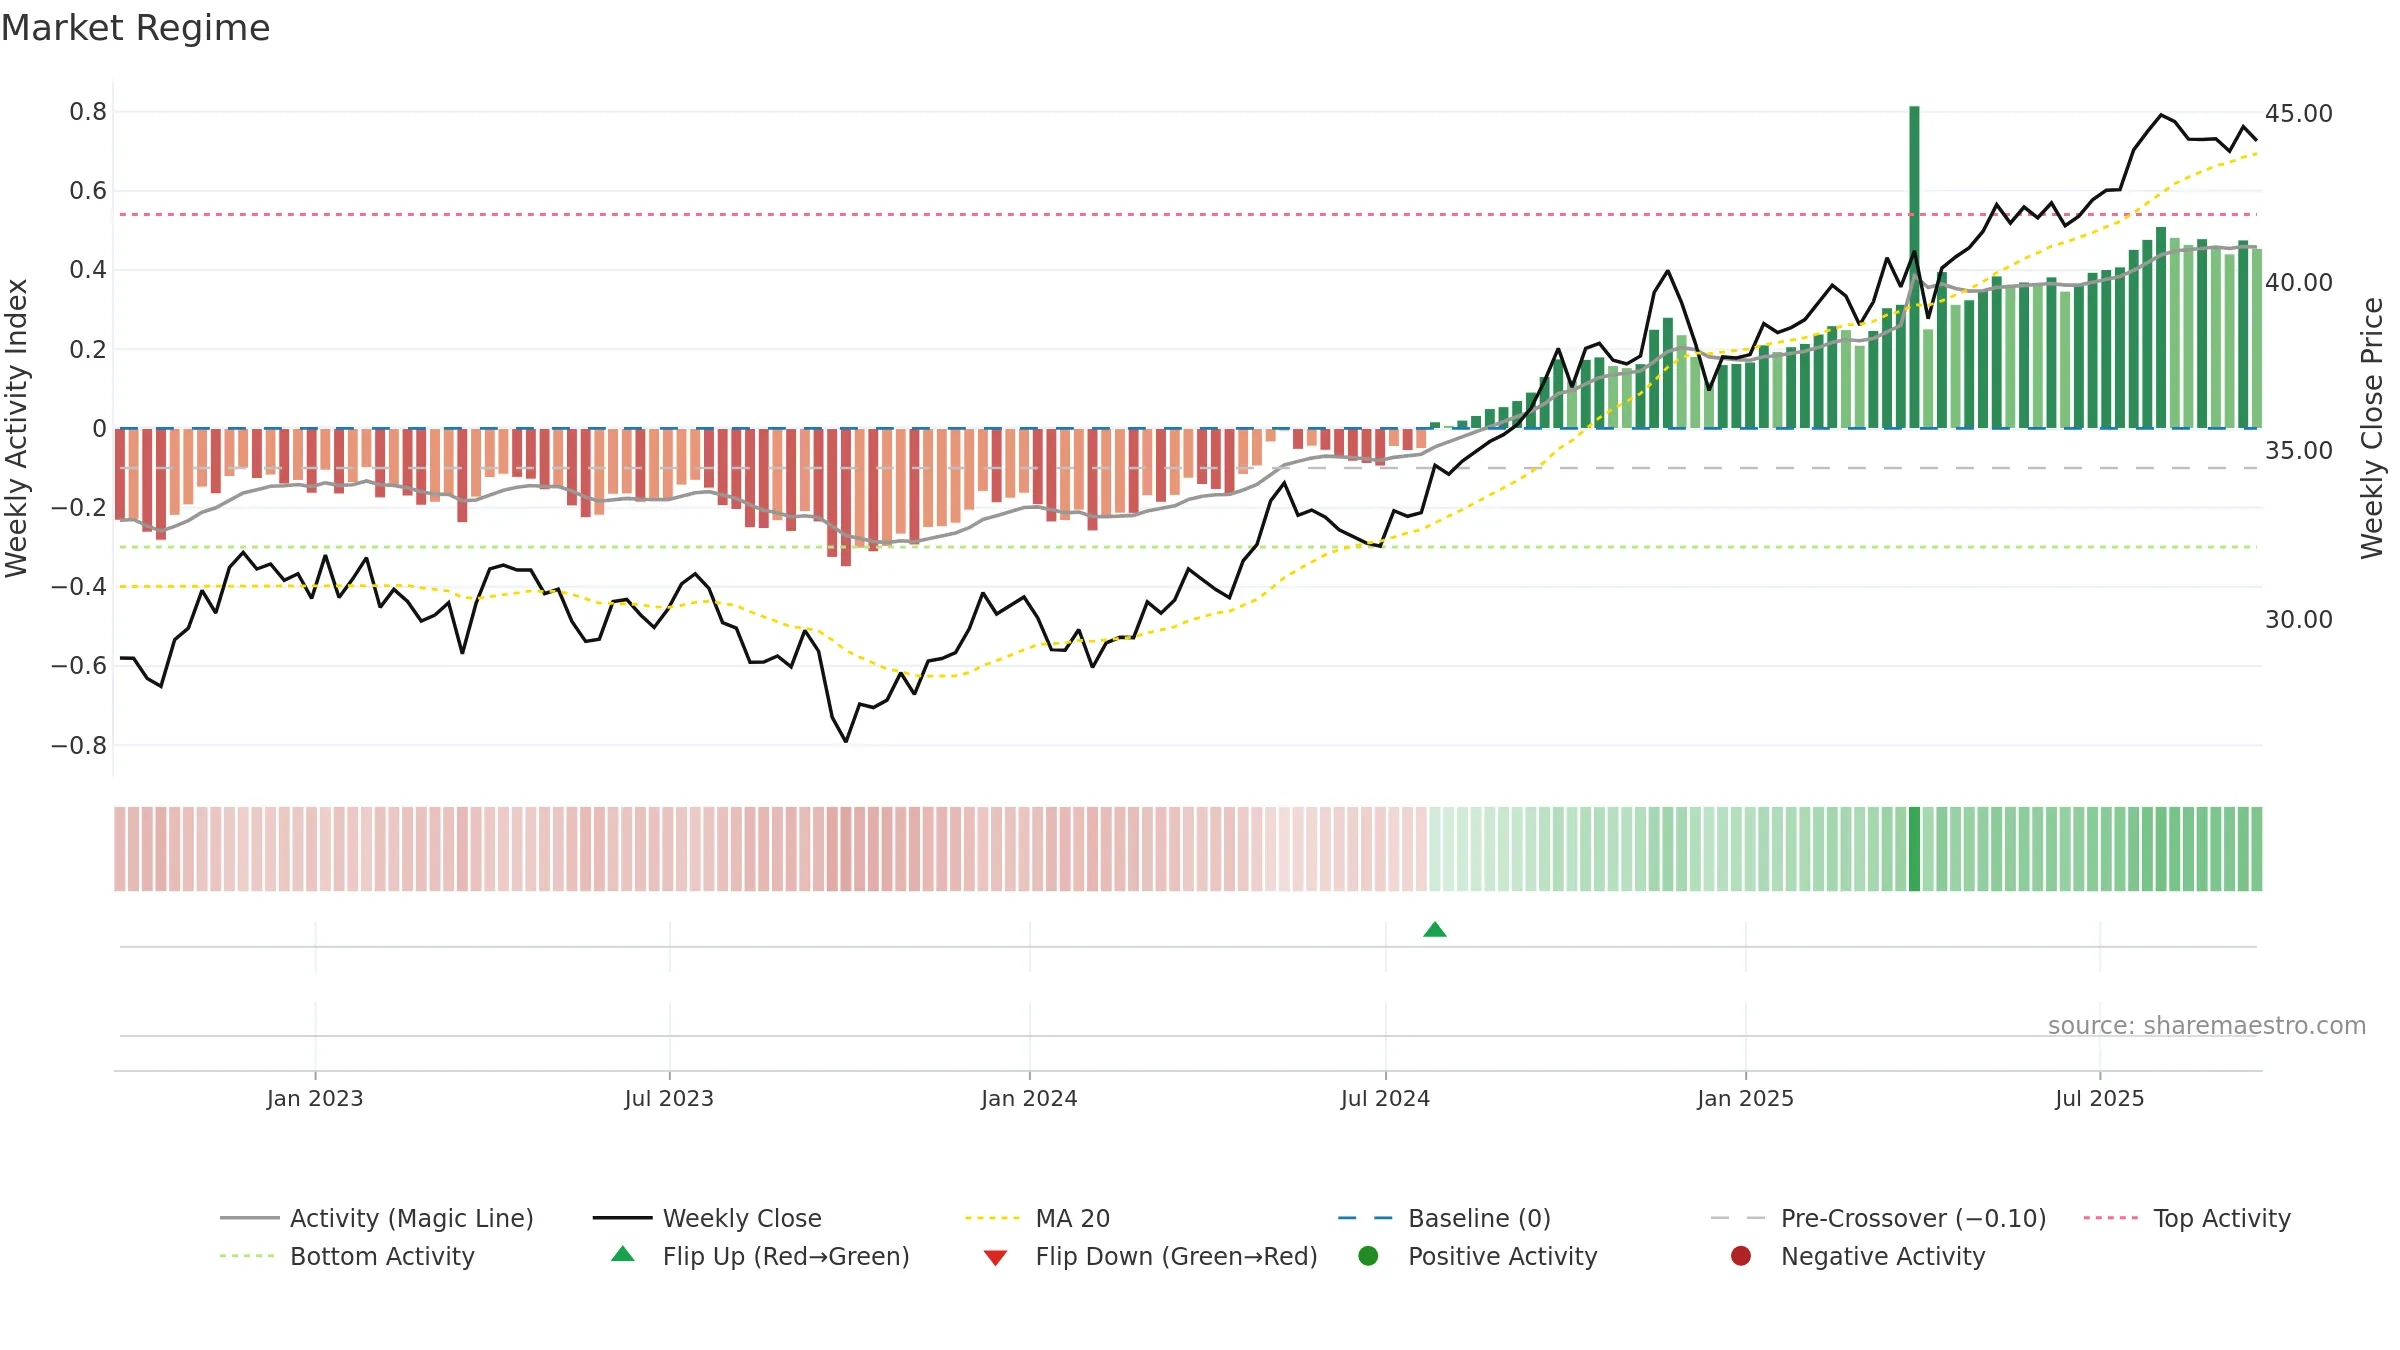Toggle the Activity (Magic Line) legend entry
The image size is (2400, 1350).
[x=377, y=1218]
